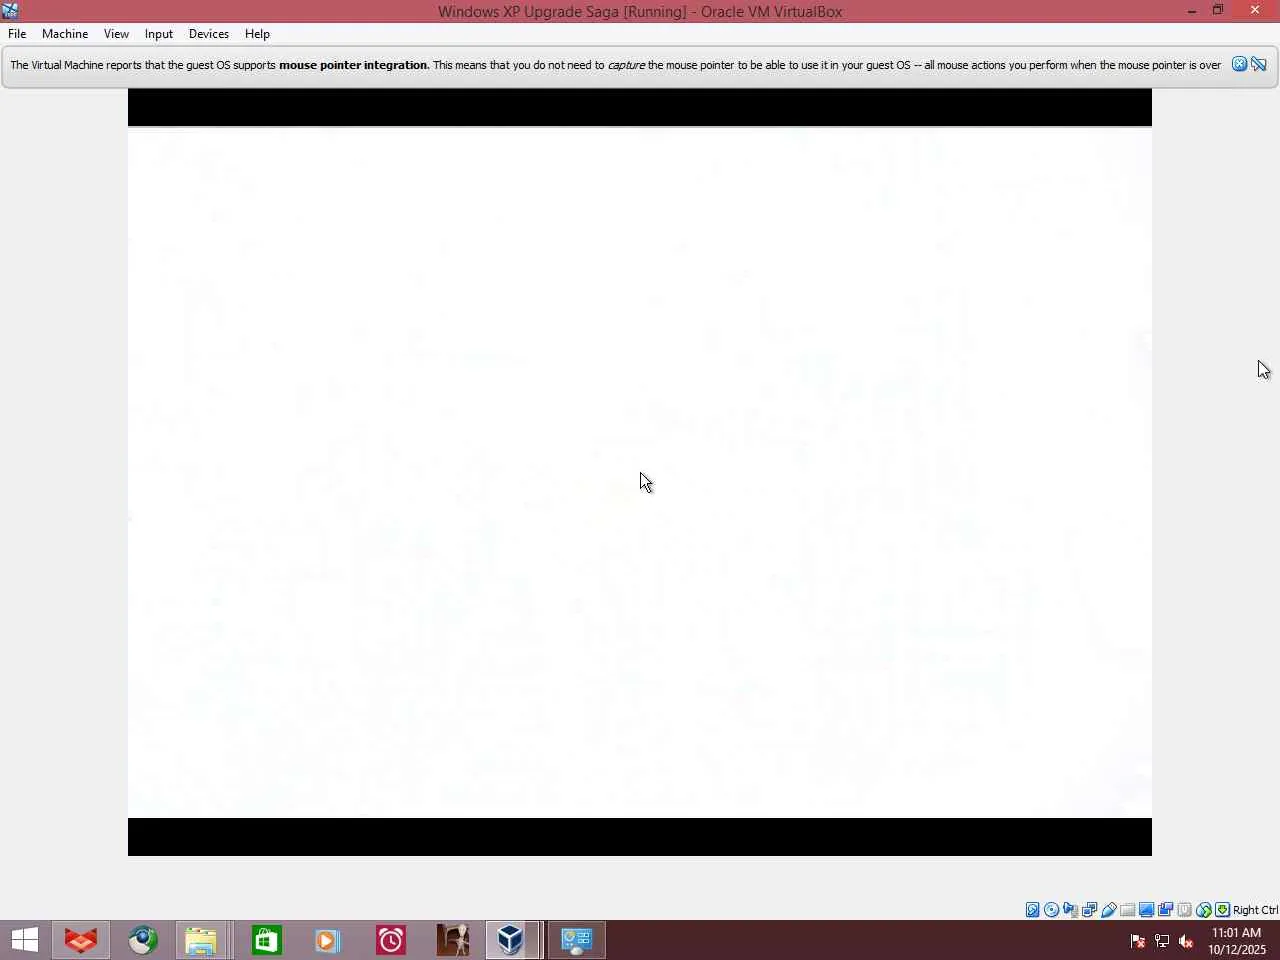Open the Machine menu
Screen dimensions: 1280x960
point(65,34)
